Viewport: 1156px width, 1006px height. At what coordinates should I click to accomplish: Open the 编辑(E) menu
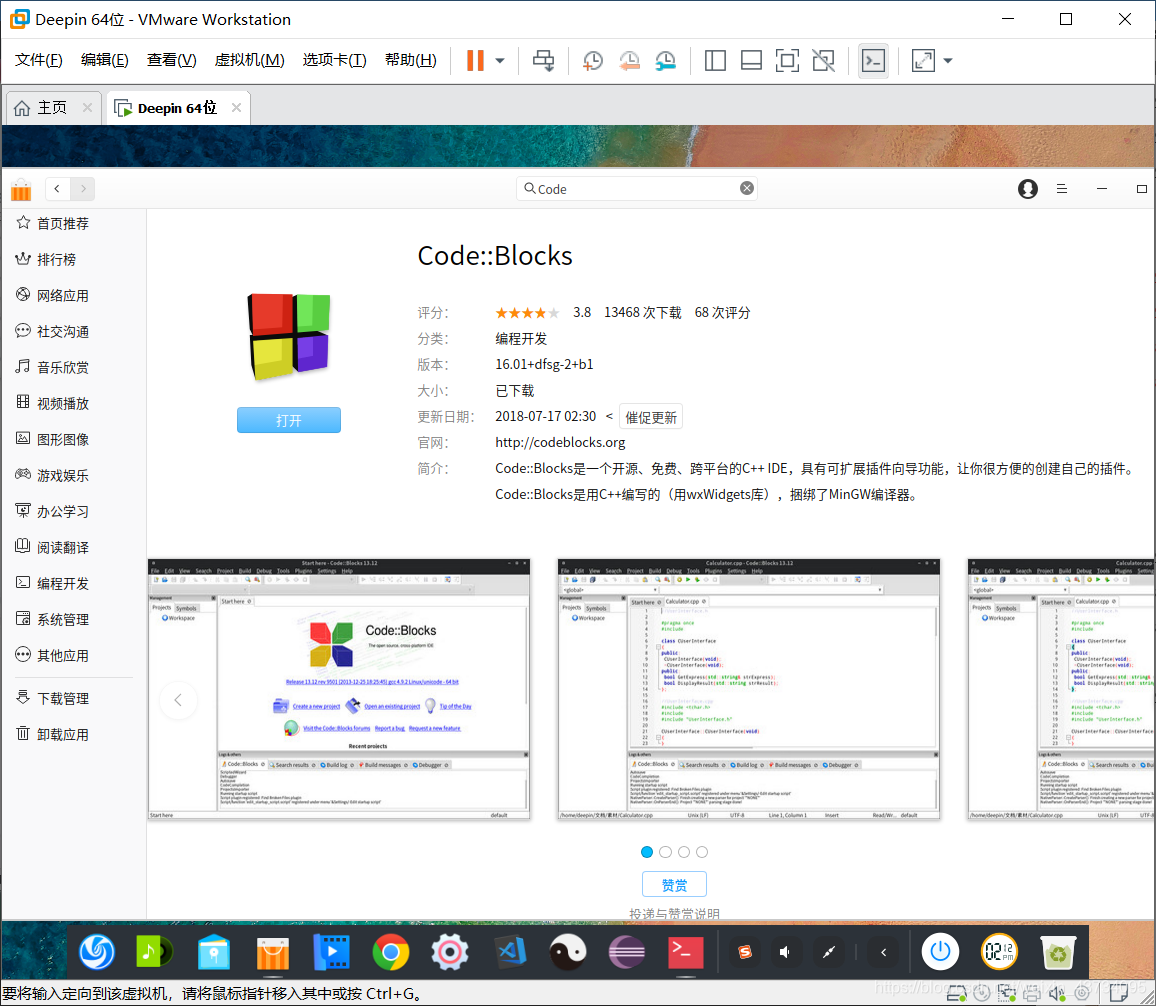pos(105,60)
